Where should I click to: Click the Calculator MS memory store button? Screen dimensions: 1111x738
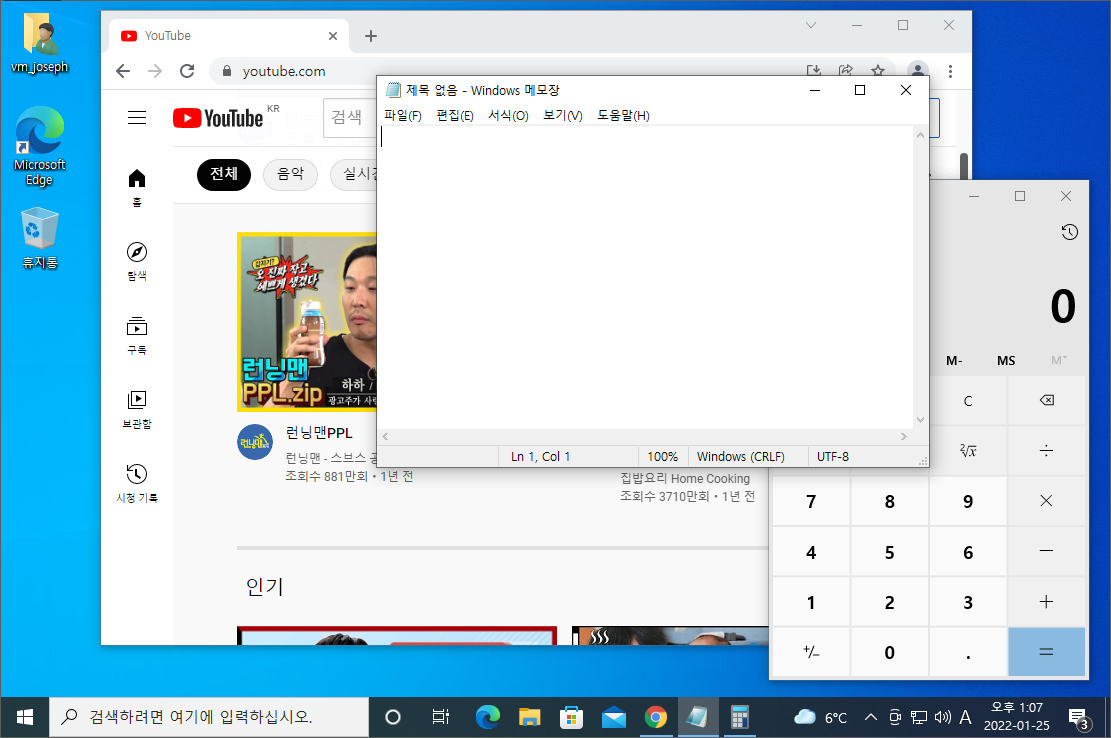tap(1006, 361)
